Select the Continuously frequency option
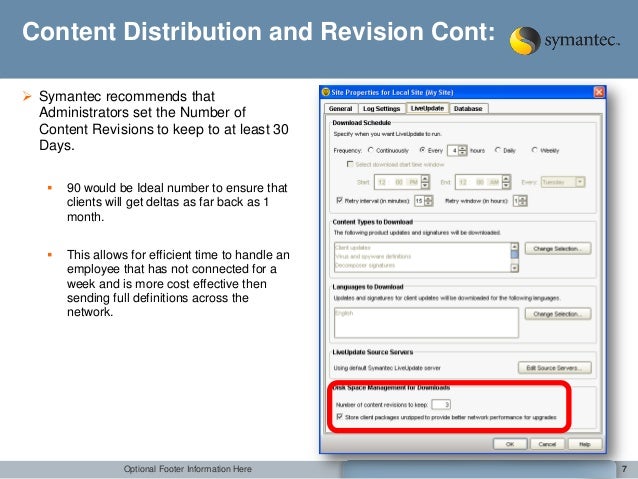 tap(370, 150)
